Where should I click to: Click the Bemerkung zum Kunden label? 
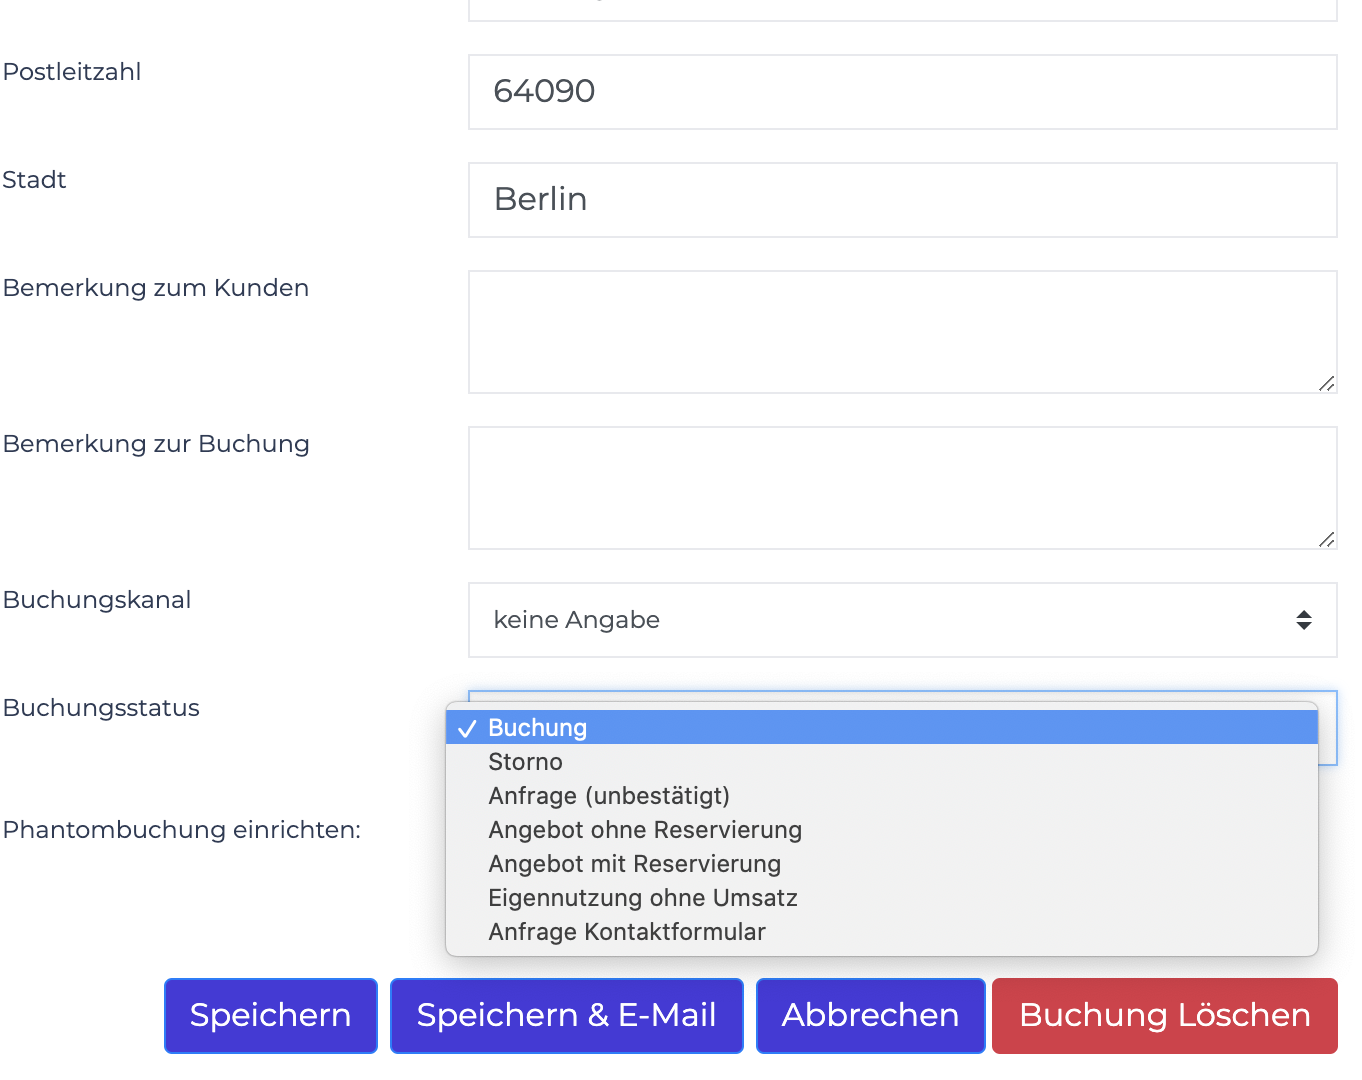156,288
